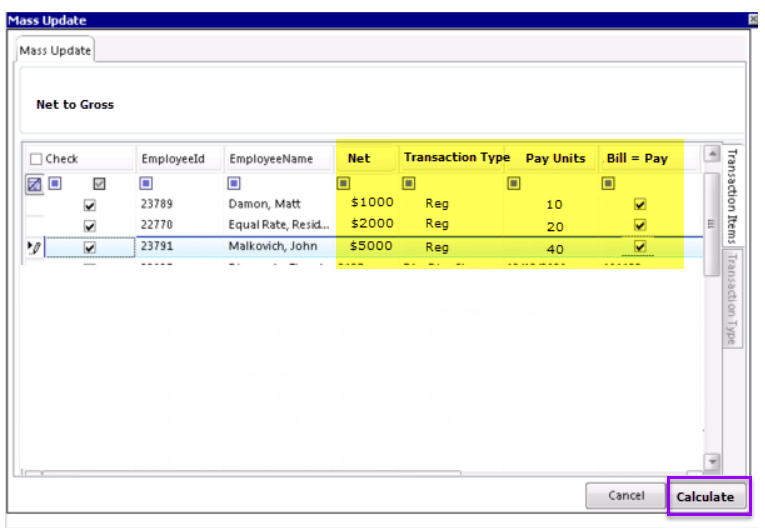Click the Calculate button
This screenshot has height=531, width=765.
pyautogui.click(x=708, y=497)
